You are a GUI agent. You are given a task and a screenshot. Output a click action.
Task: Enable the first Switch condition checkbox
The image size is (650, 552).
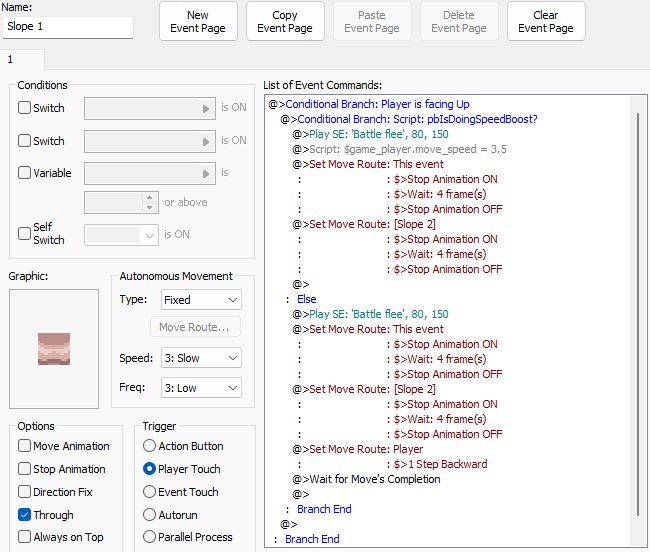(24, 108)
